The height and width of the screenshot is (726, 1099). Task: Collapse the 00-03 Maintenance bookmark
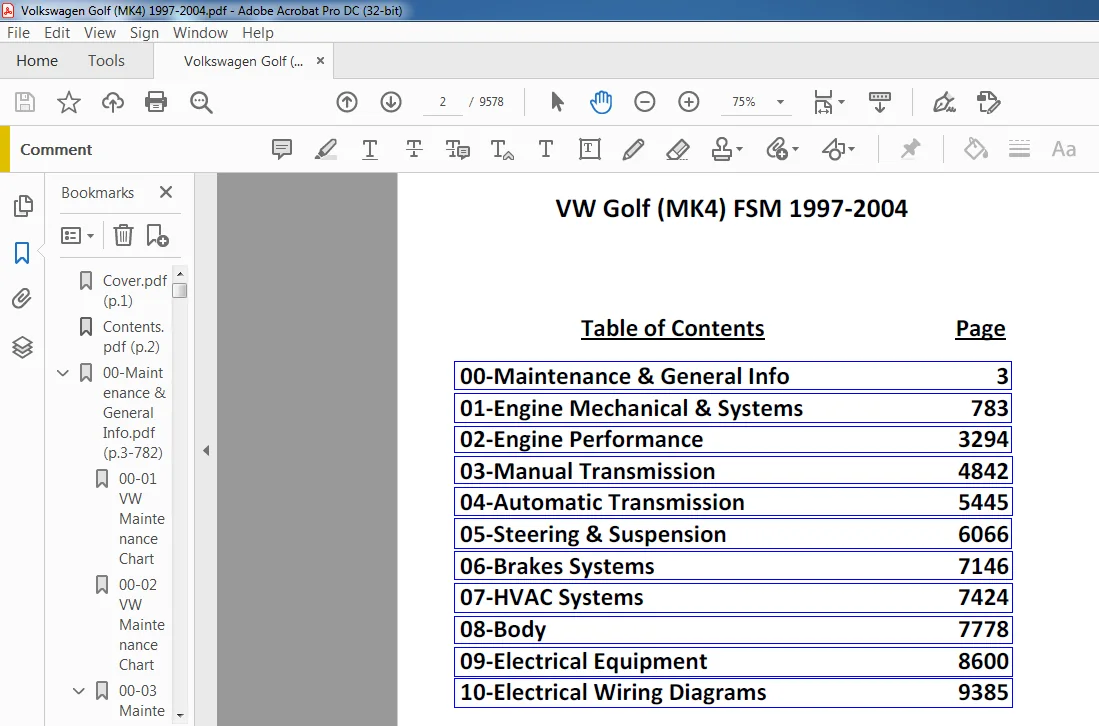79,691
